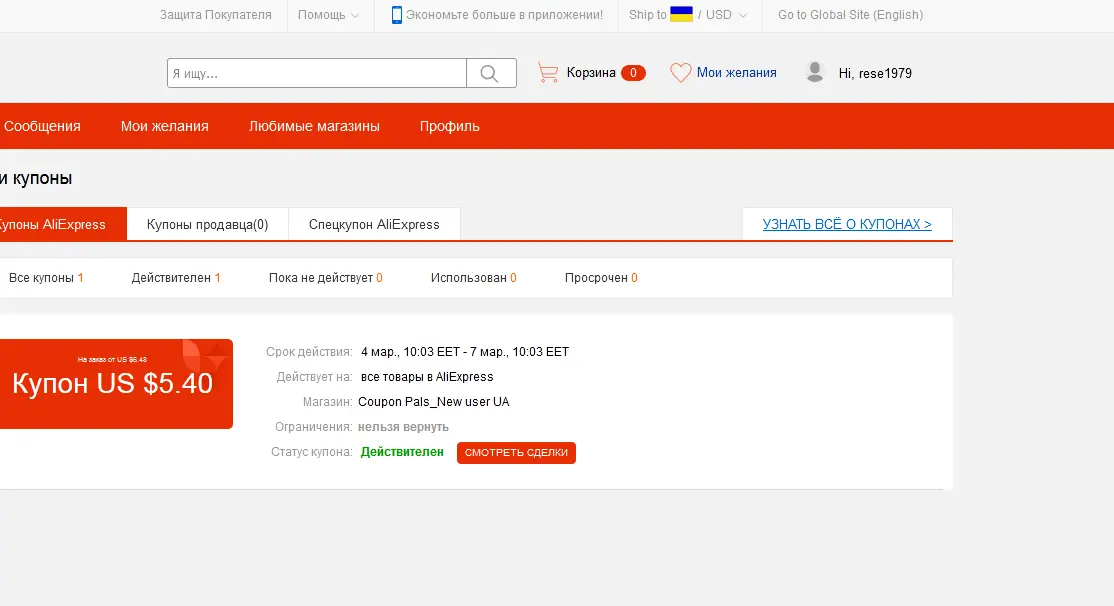Click все товары в AliExpress text

427,377
